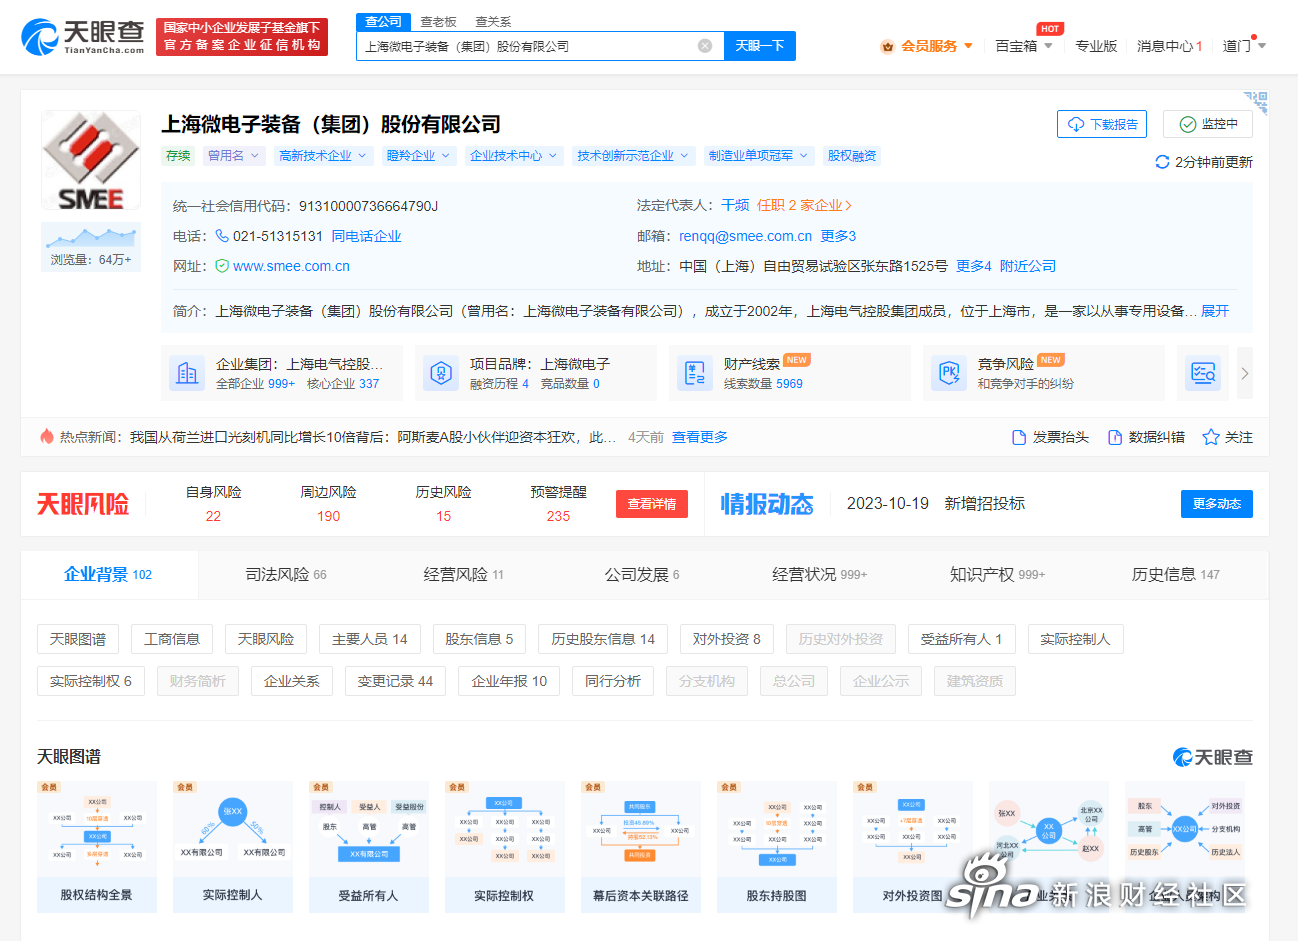The height and width of the screenshot is (941, 1298).
Task: Switch to the 历史信息 tab
Action: tap(1176, 574)
